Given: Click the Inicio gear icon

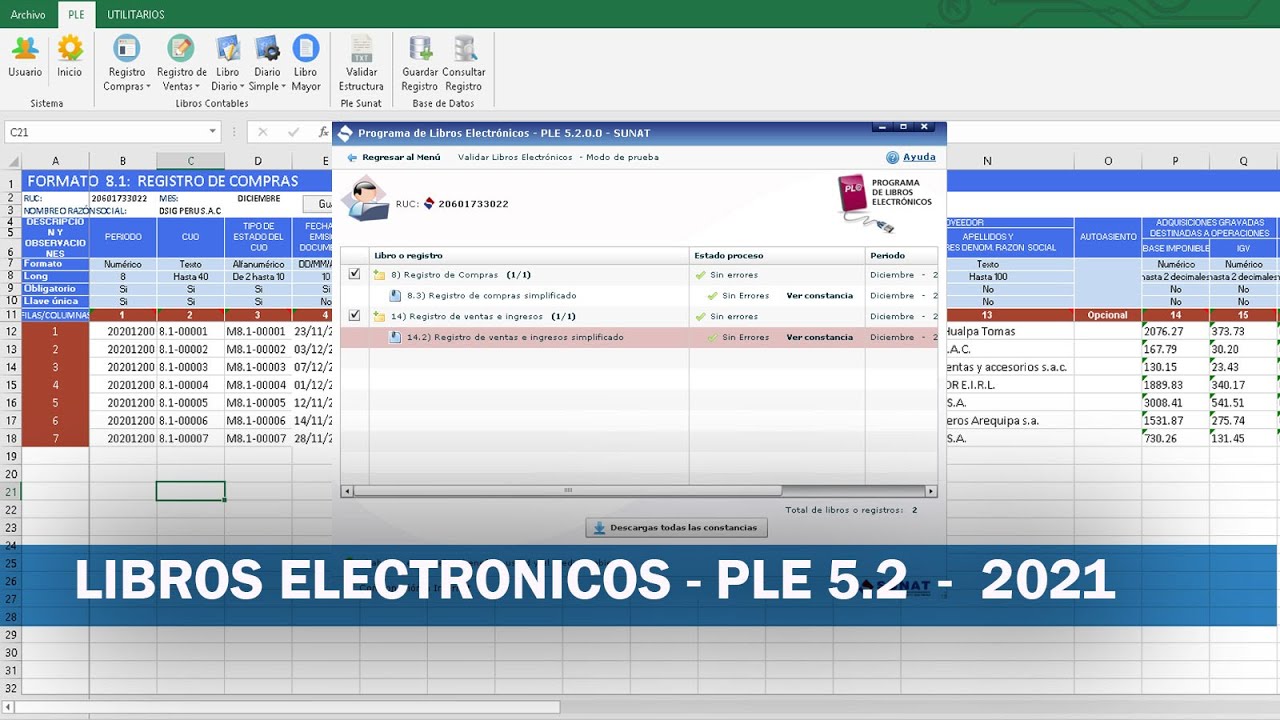Looking at the screenshot, I should click(x=70, y=48).
